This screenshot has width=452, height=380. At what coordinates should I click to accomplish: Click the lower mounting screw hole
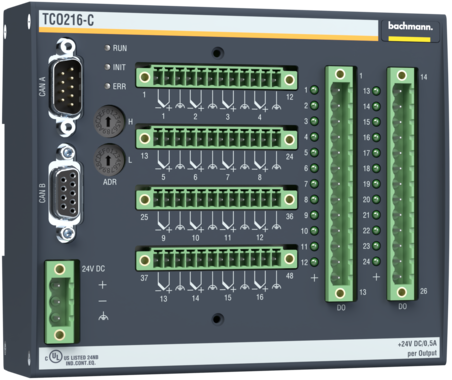pos(217,319)
